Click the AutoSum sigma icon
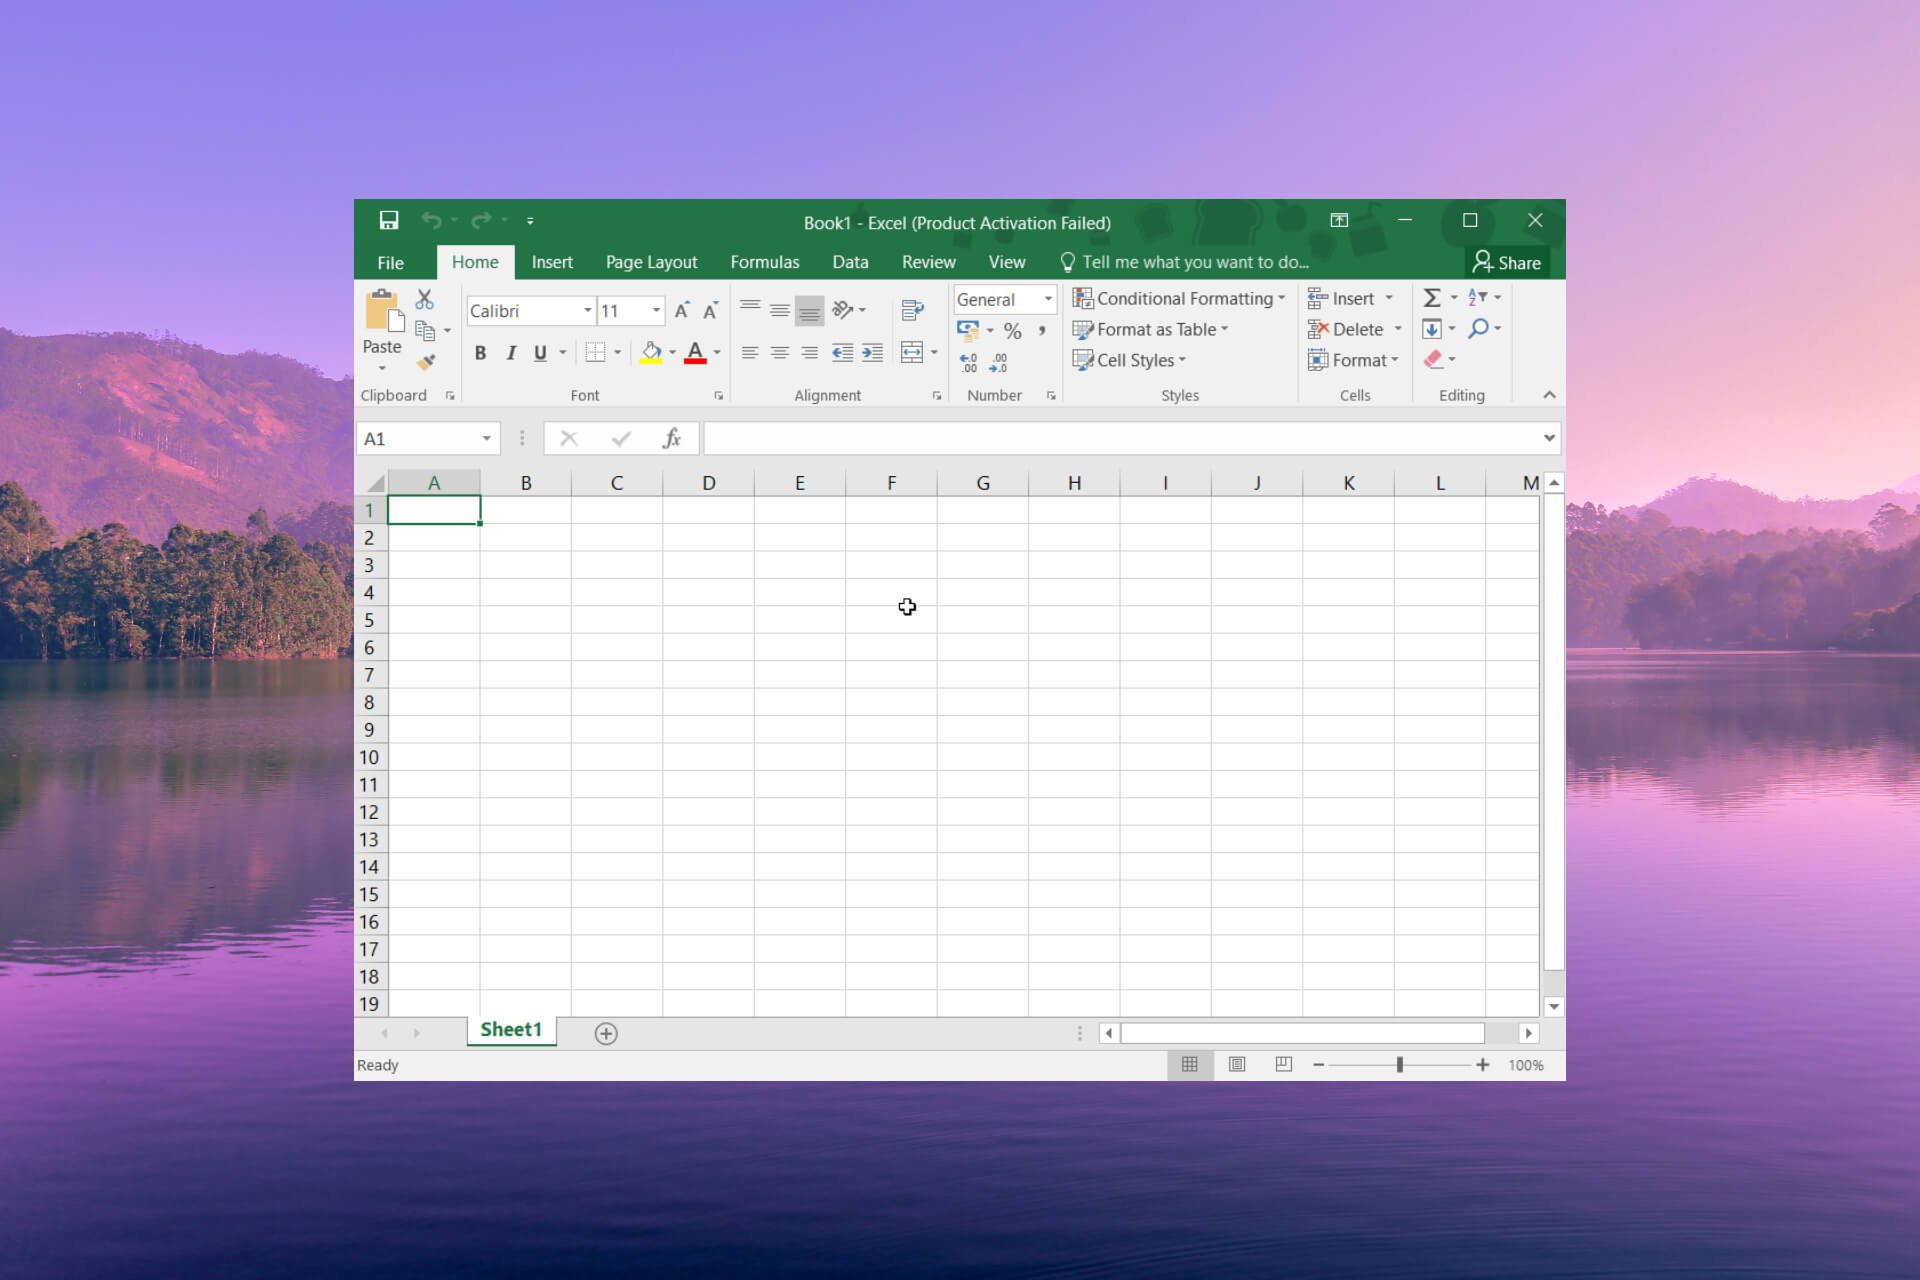The width and height of the screenshot is (1920, 1280). (x=1432, y=298)
